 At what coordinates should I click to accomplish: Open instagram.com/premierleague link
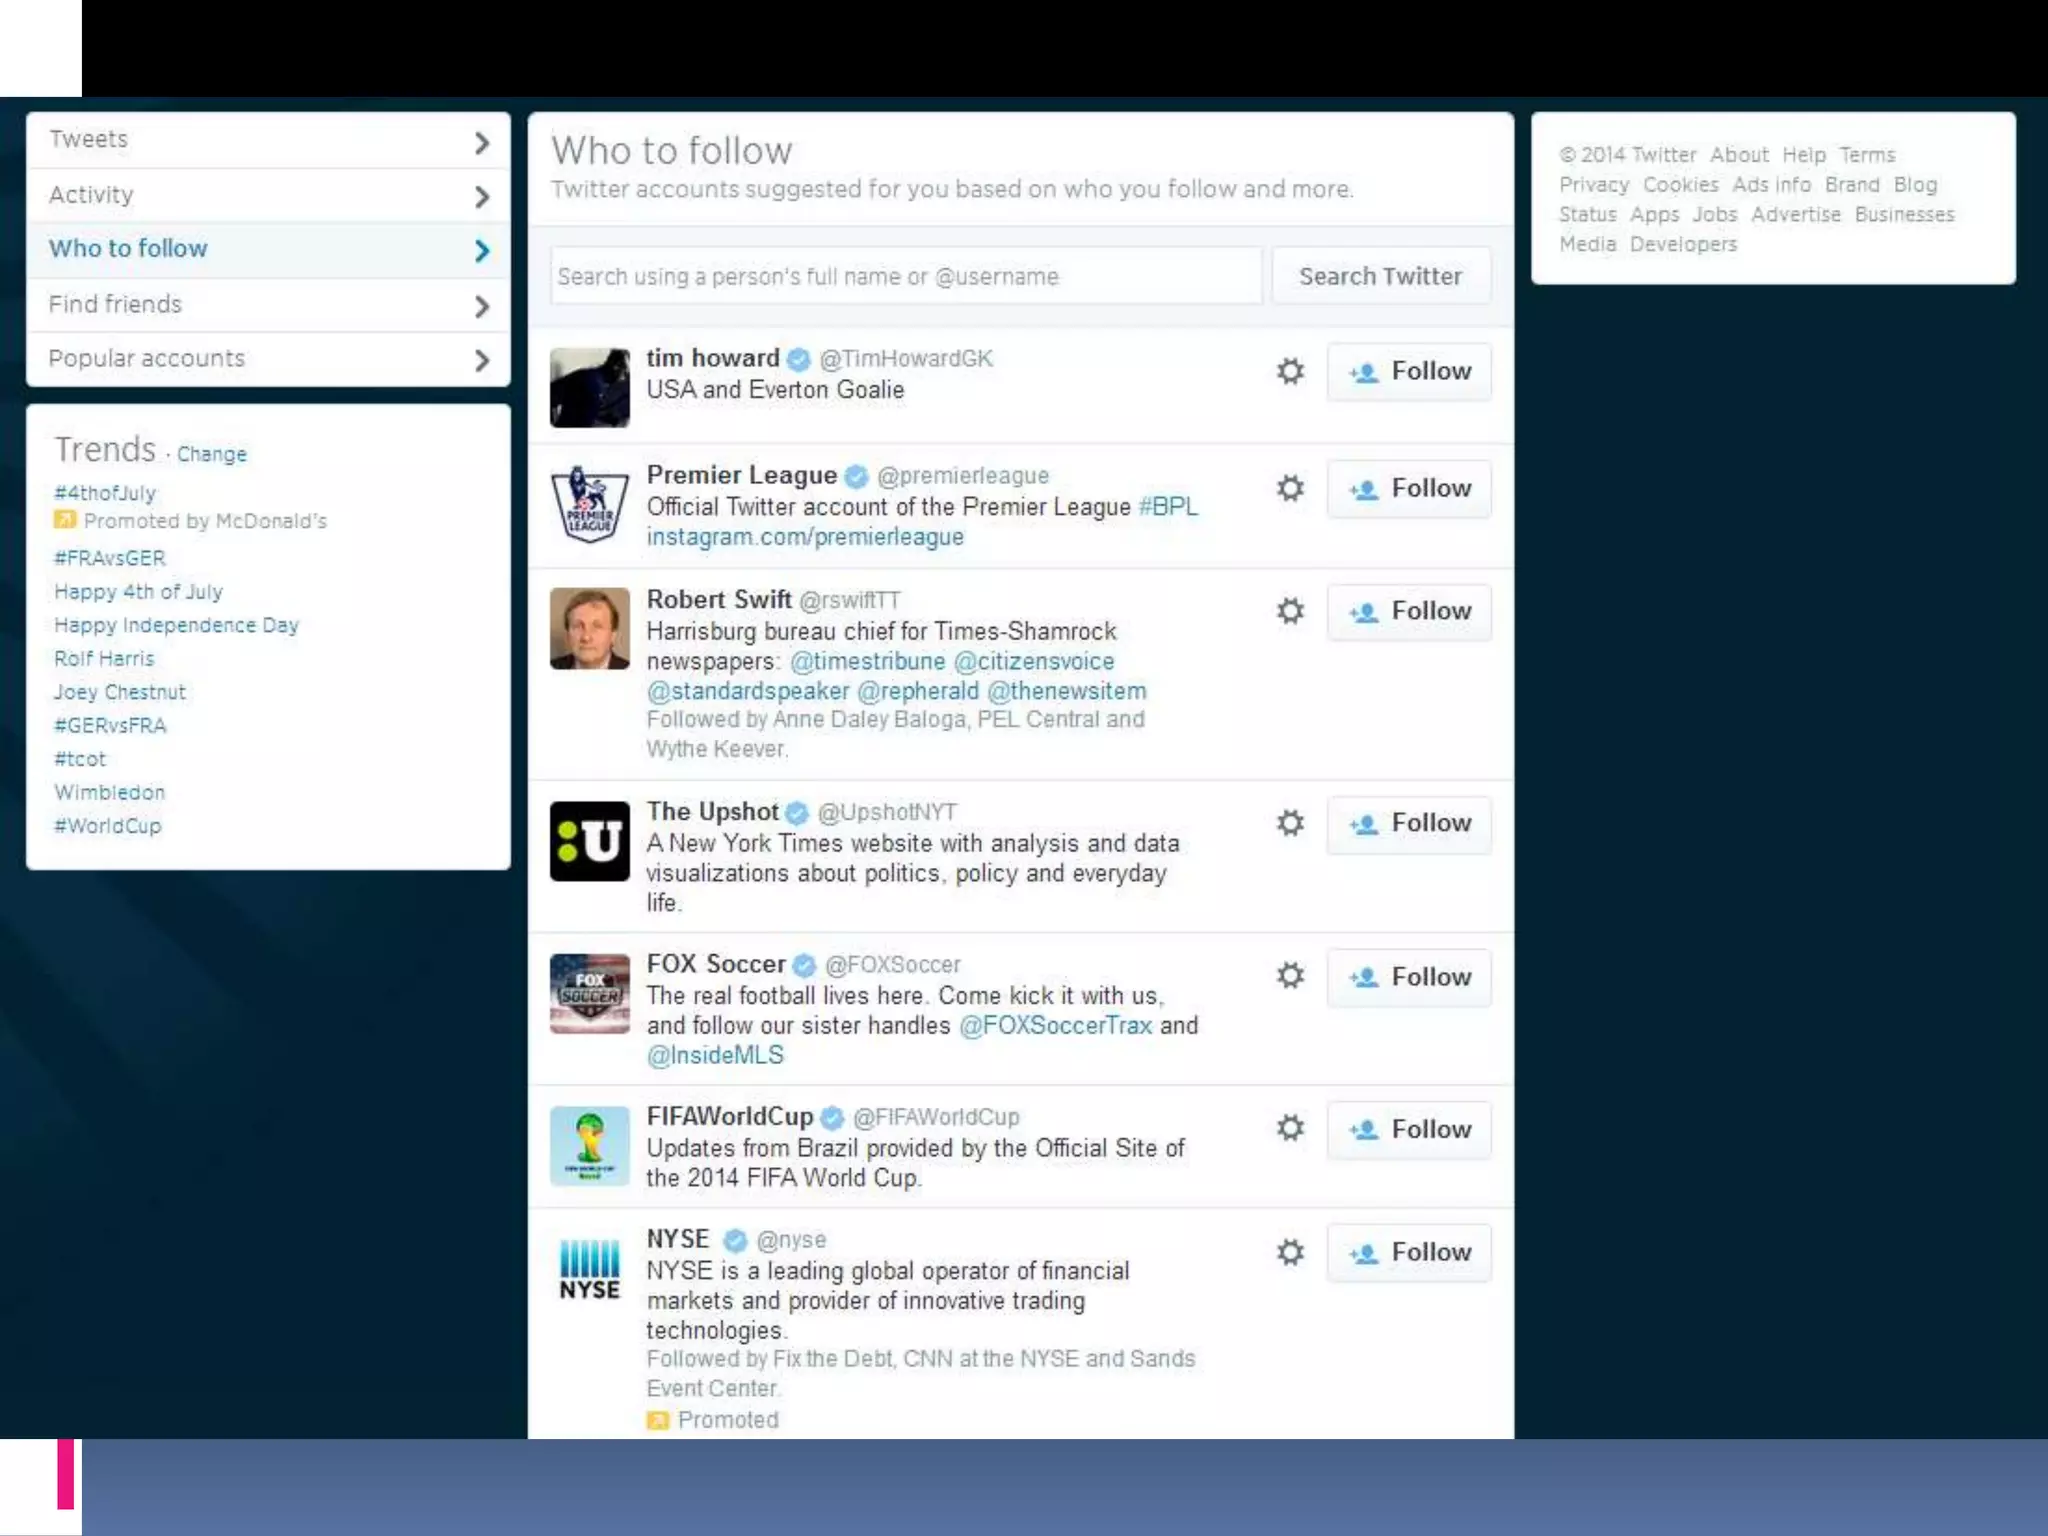805,537
